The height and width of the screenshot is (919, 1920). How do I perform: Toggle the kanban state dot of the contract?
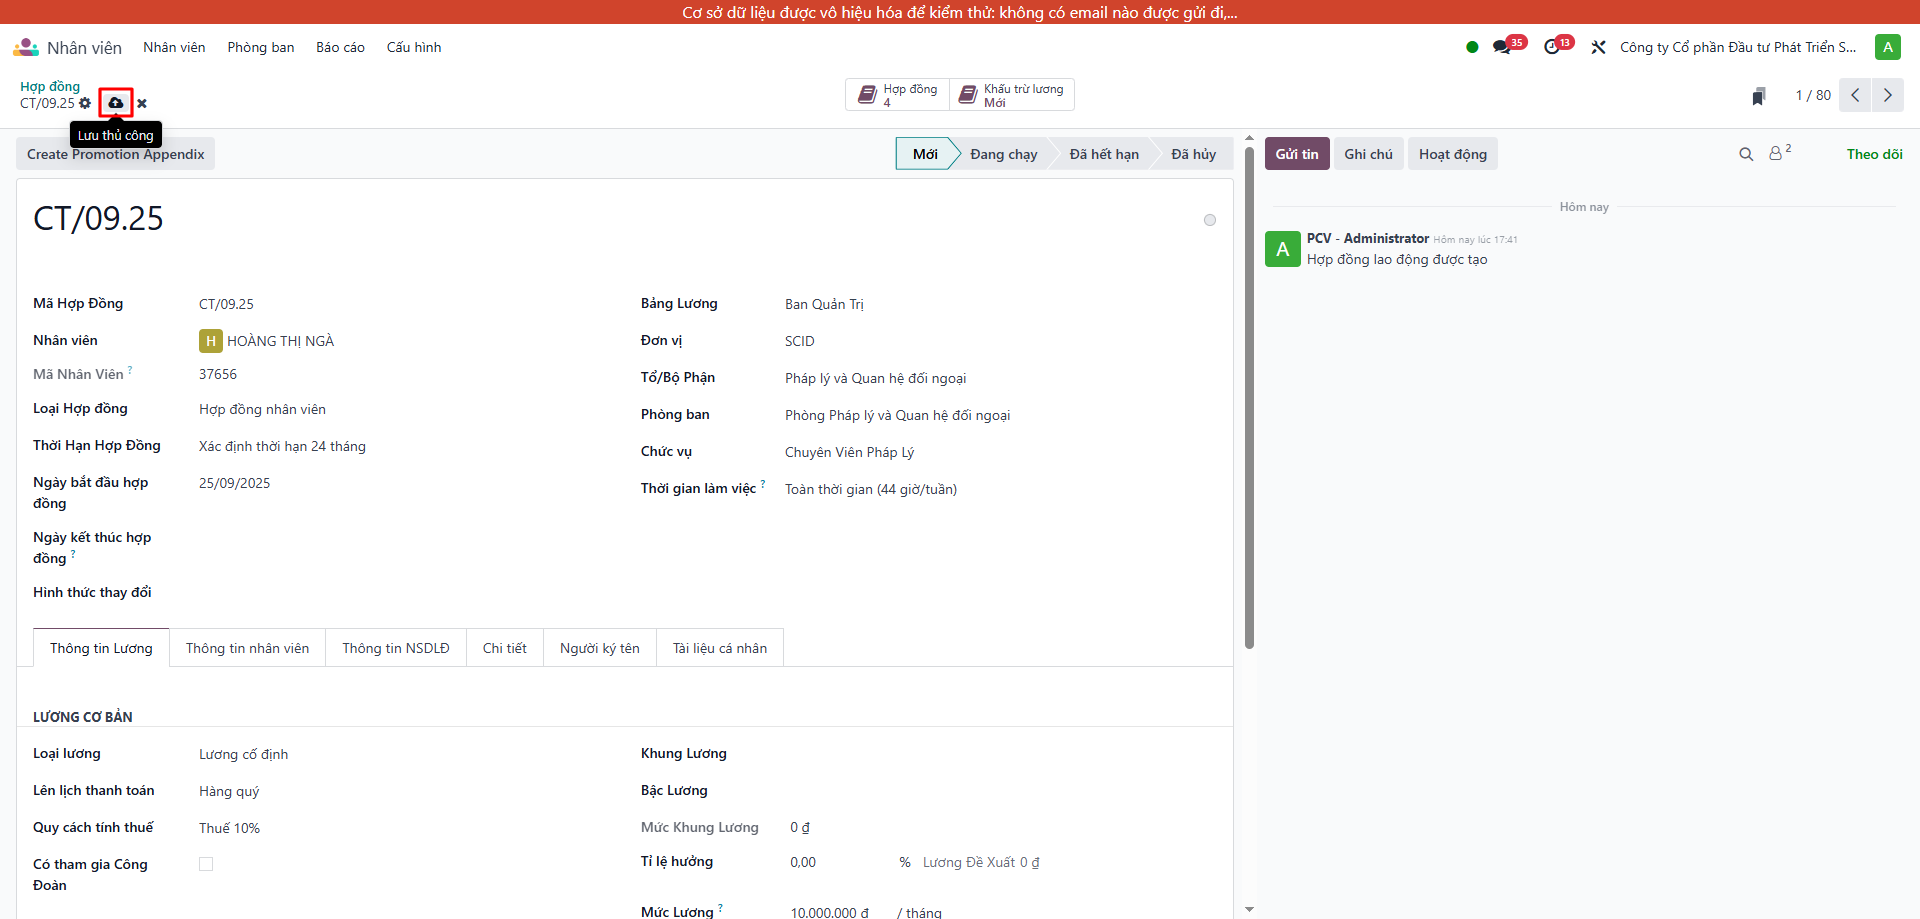coord(1210,220)
